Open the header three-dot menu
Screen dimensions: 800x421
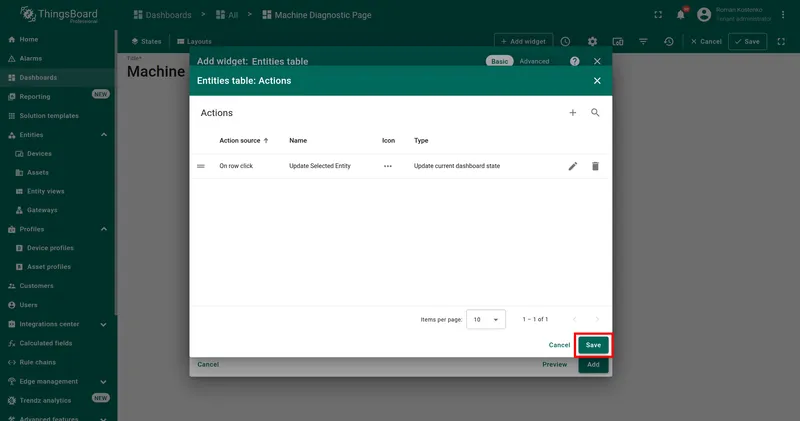point(783,15)
